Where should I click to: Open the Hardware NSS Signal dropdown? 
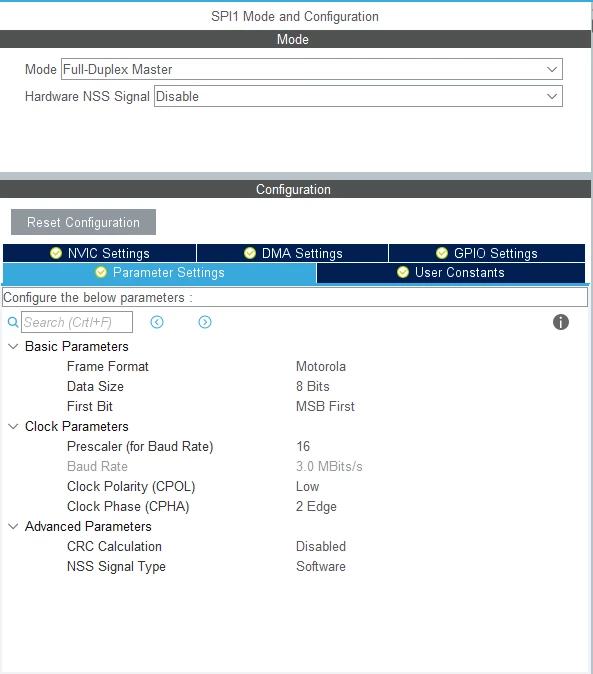pos(358,96)
